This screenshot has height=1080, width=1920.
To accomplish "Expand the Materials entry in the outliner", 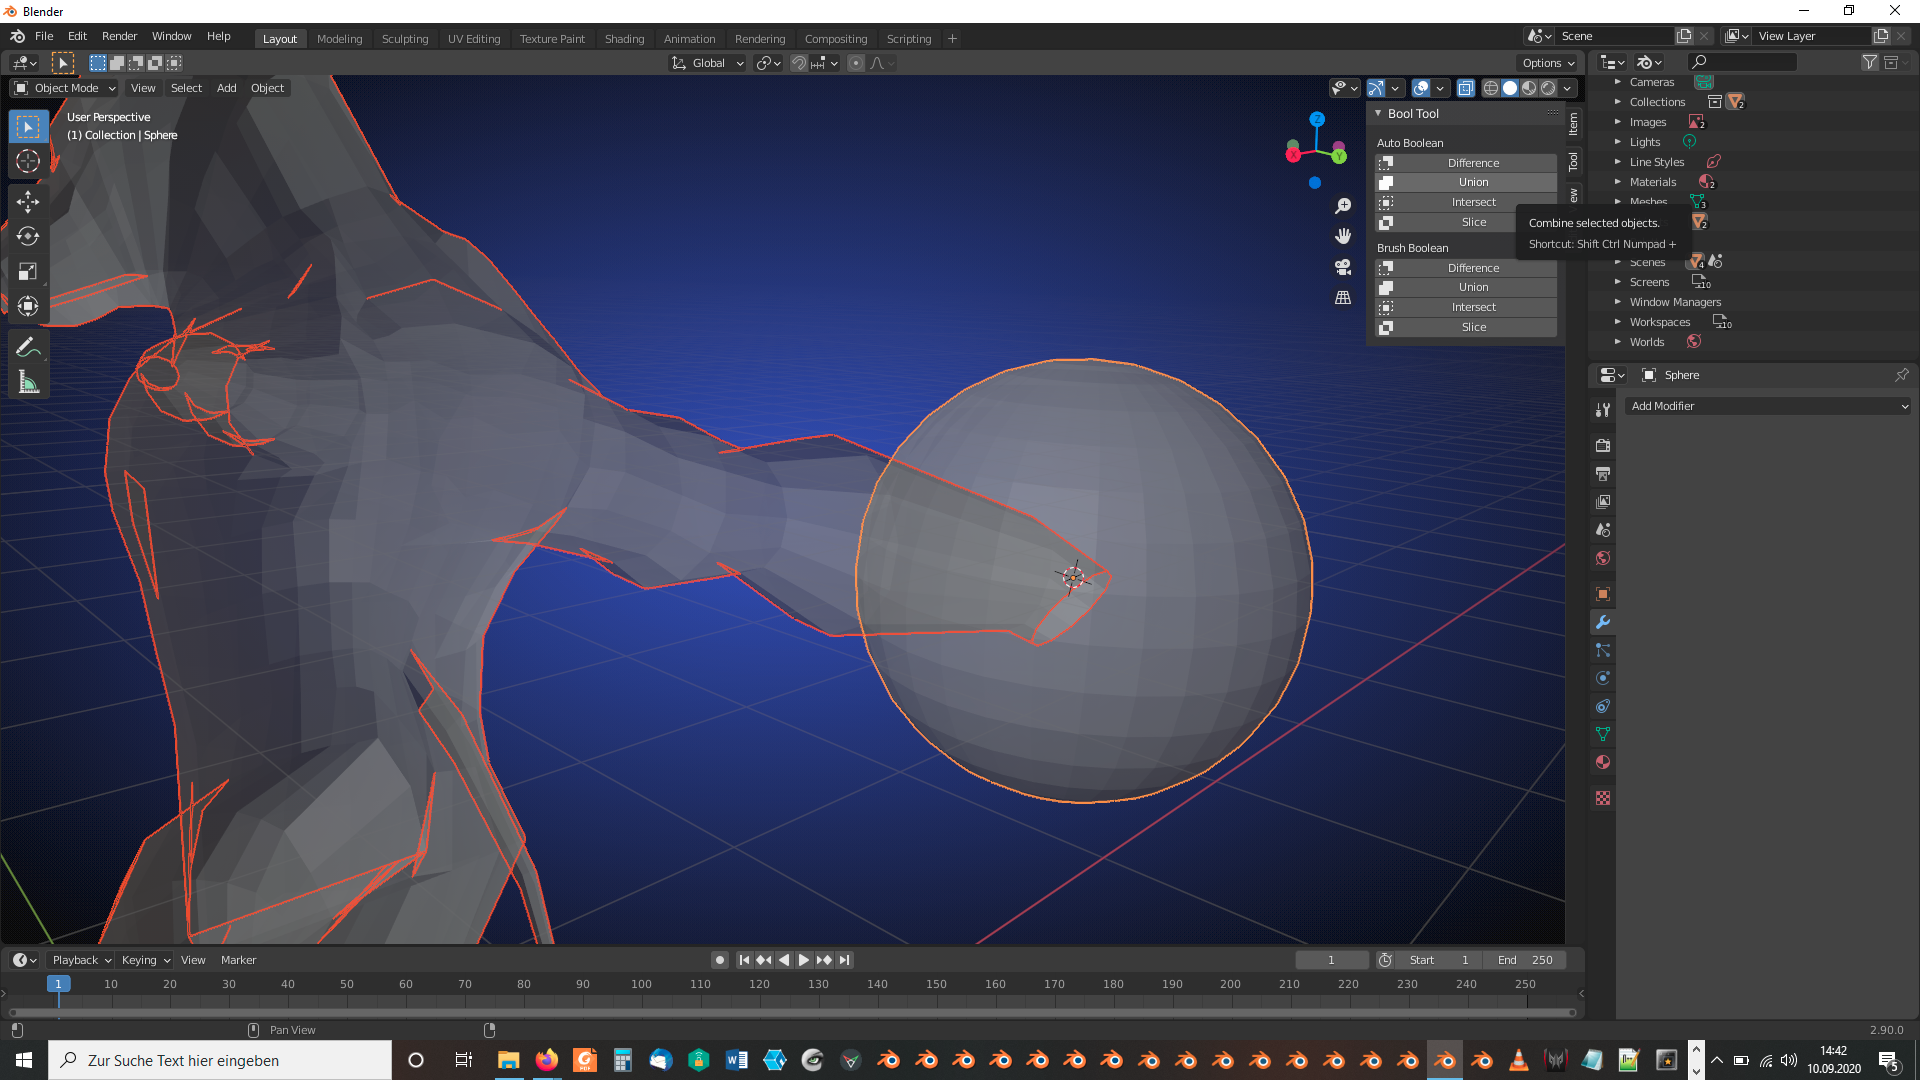I will [1618, 182].
